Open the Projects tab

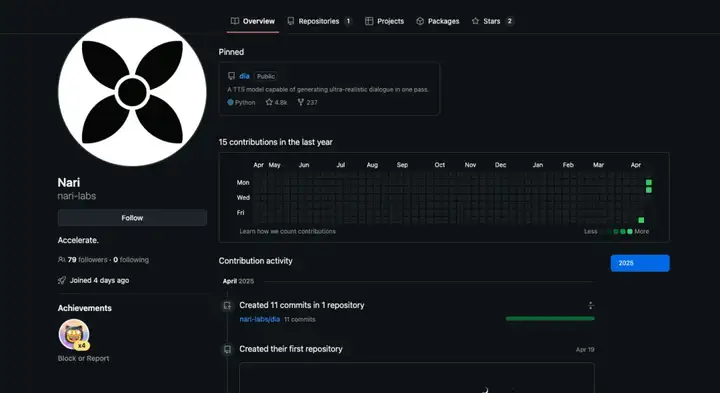click(384, 21)
